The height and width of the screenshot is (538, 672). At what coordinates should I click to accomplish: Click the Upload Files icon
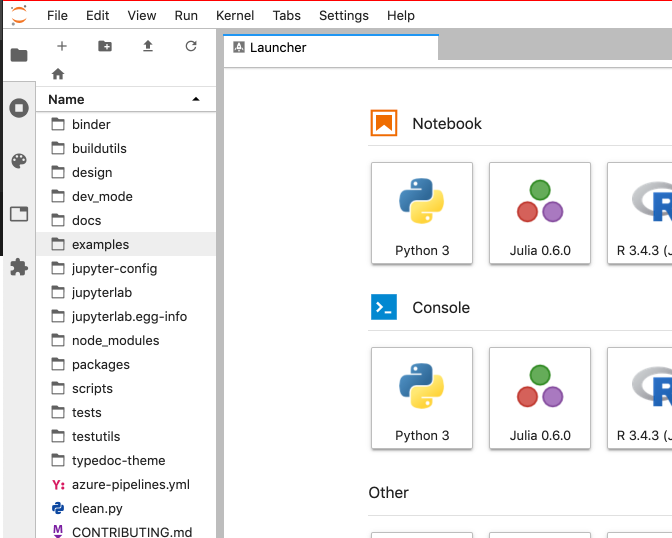click(148, 46)
